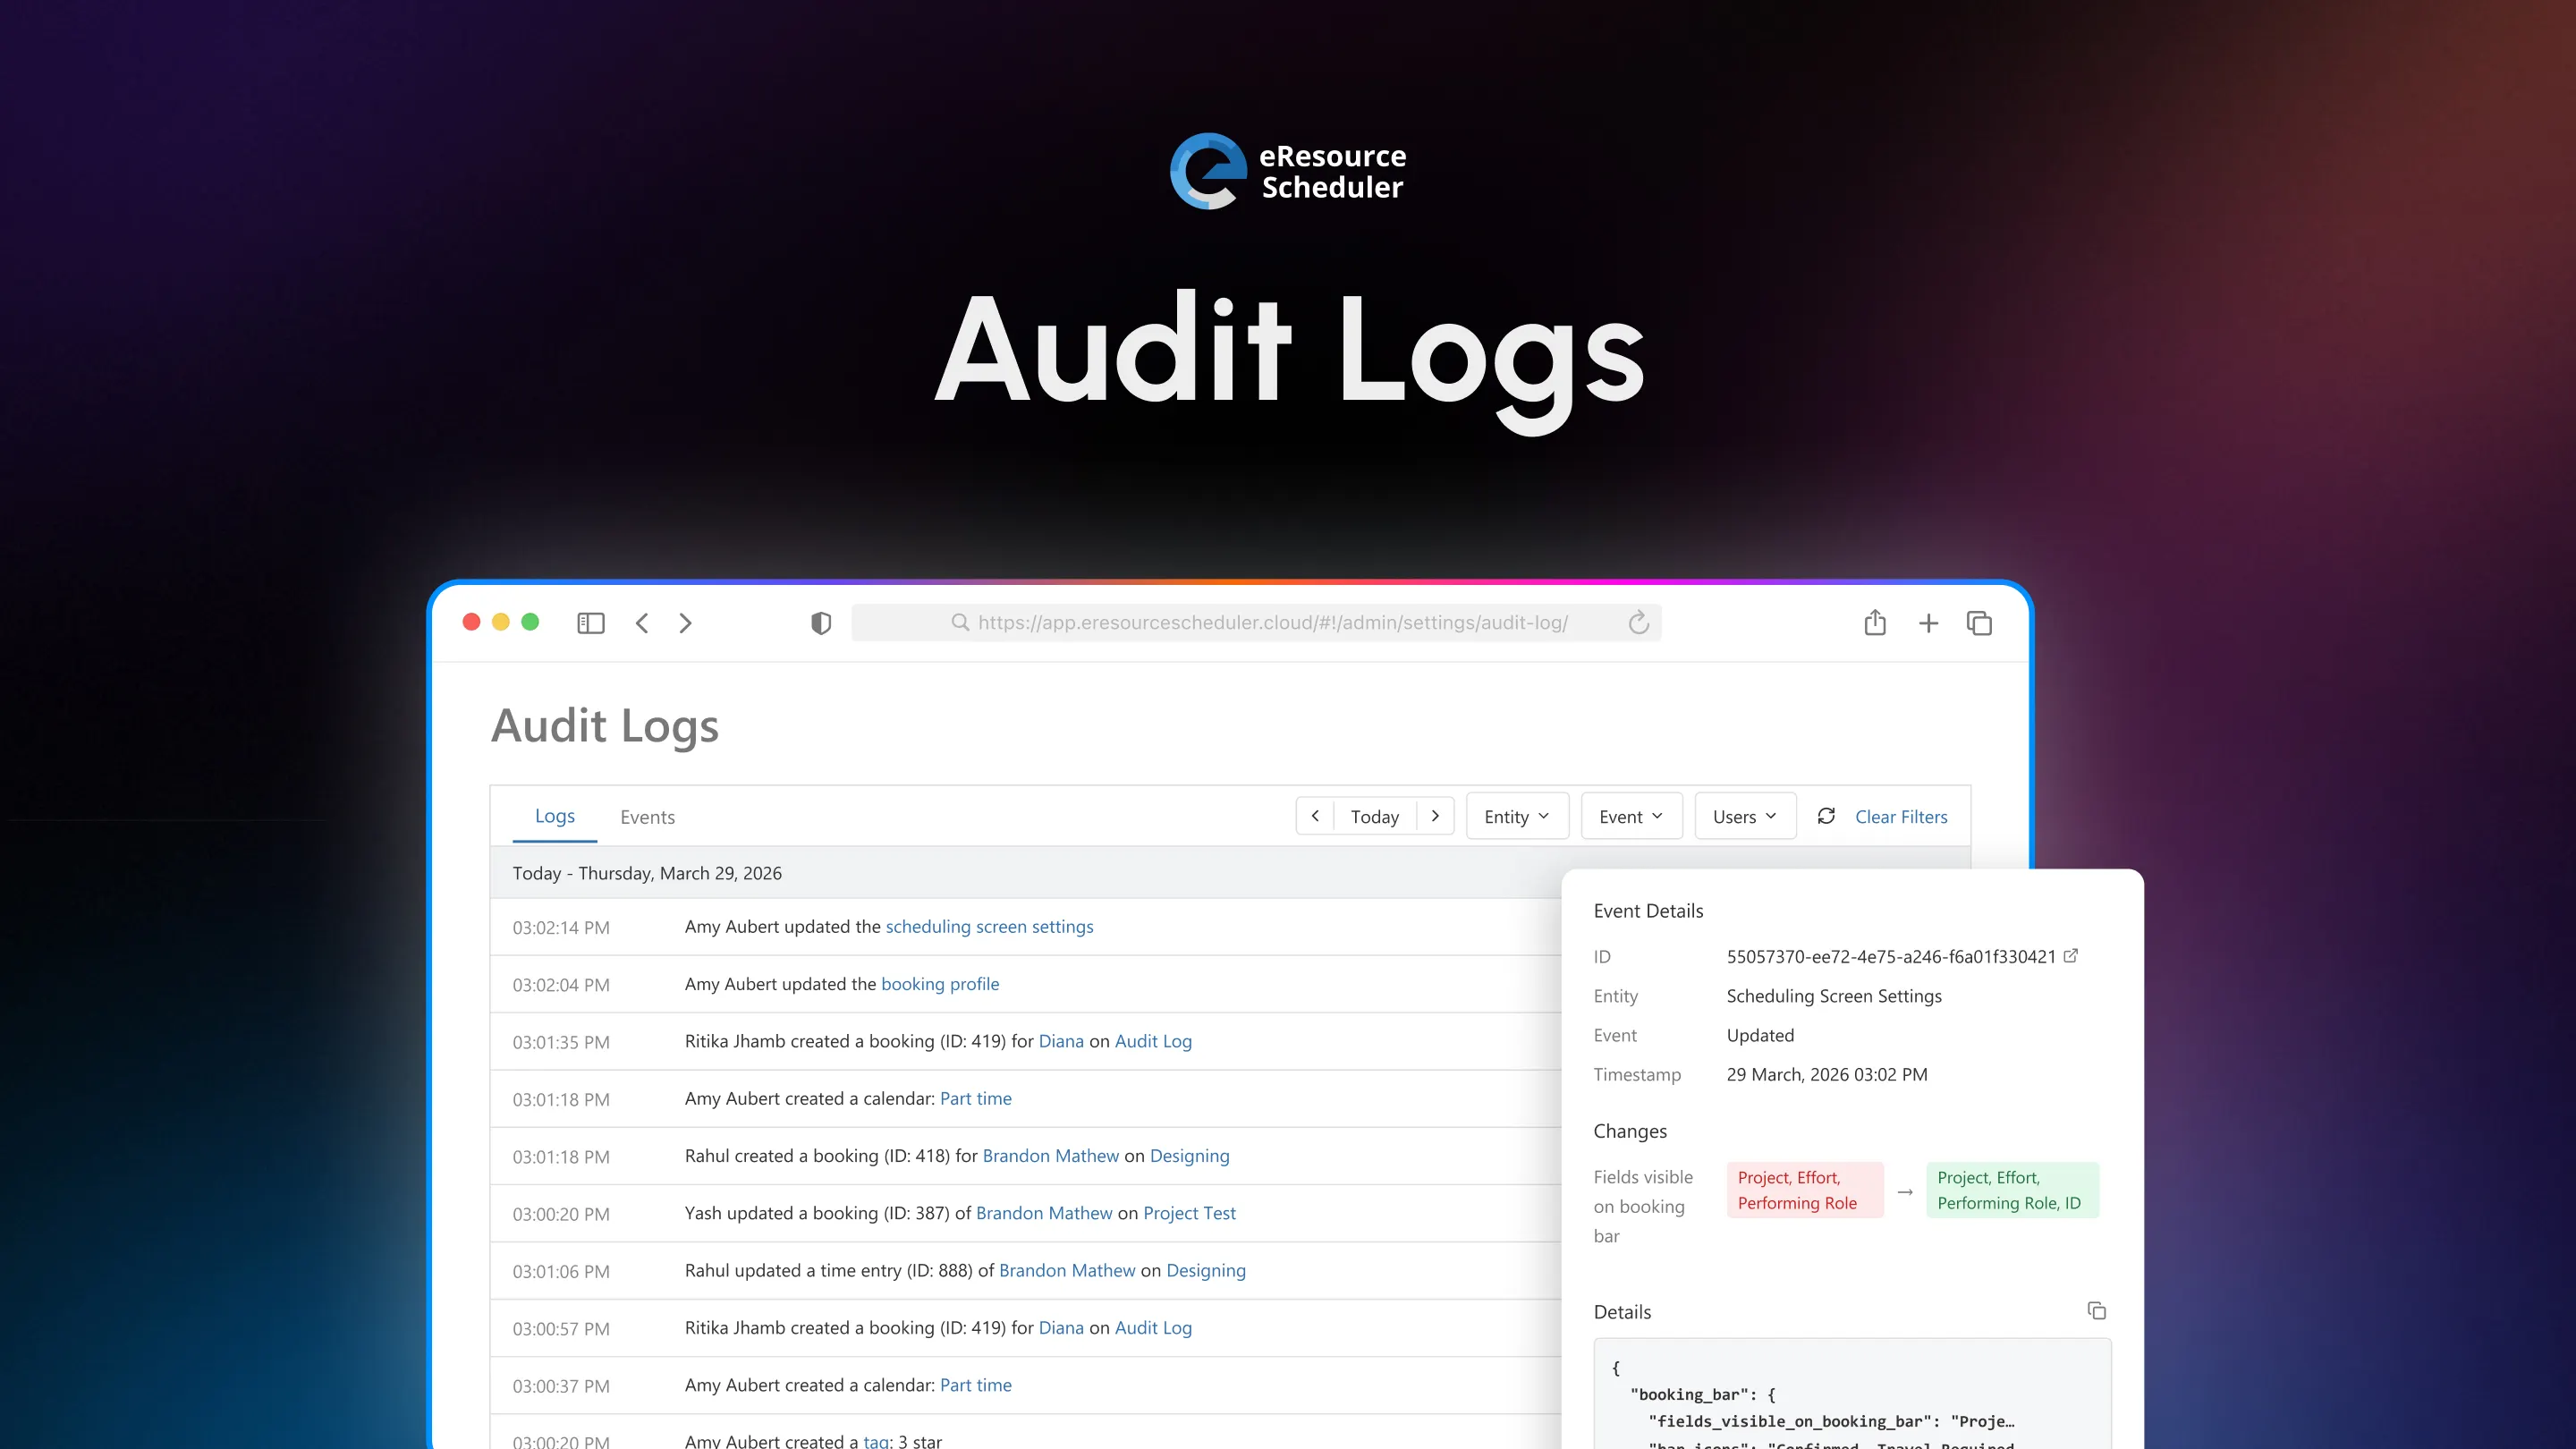Go back with browser back arrow
Image resolution: width=2576 pixels, height=1449 pixels.
coord(642,623)
